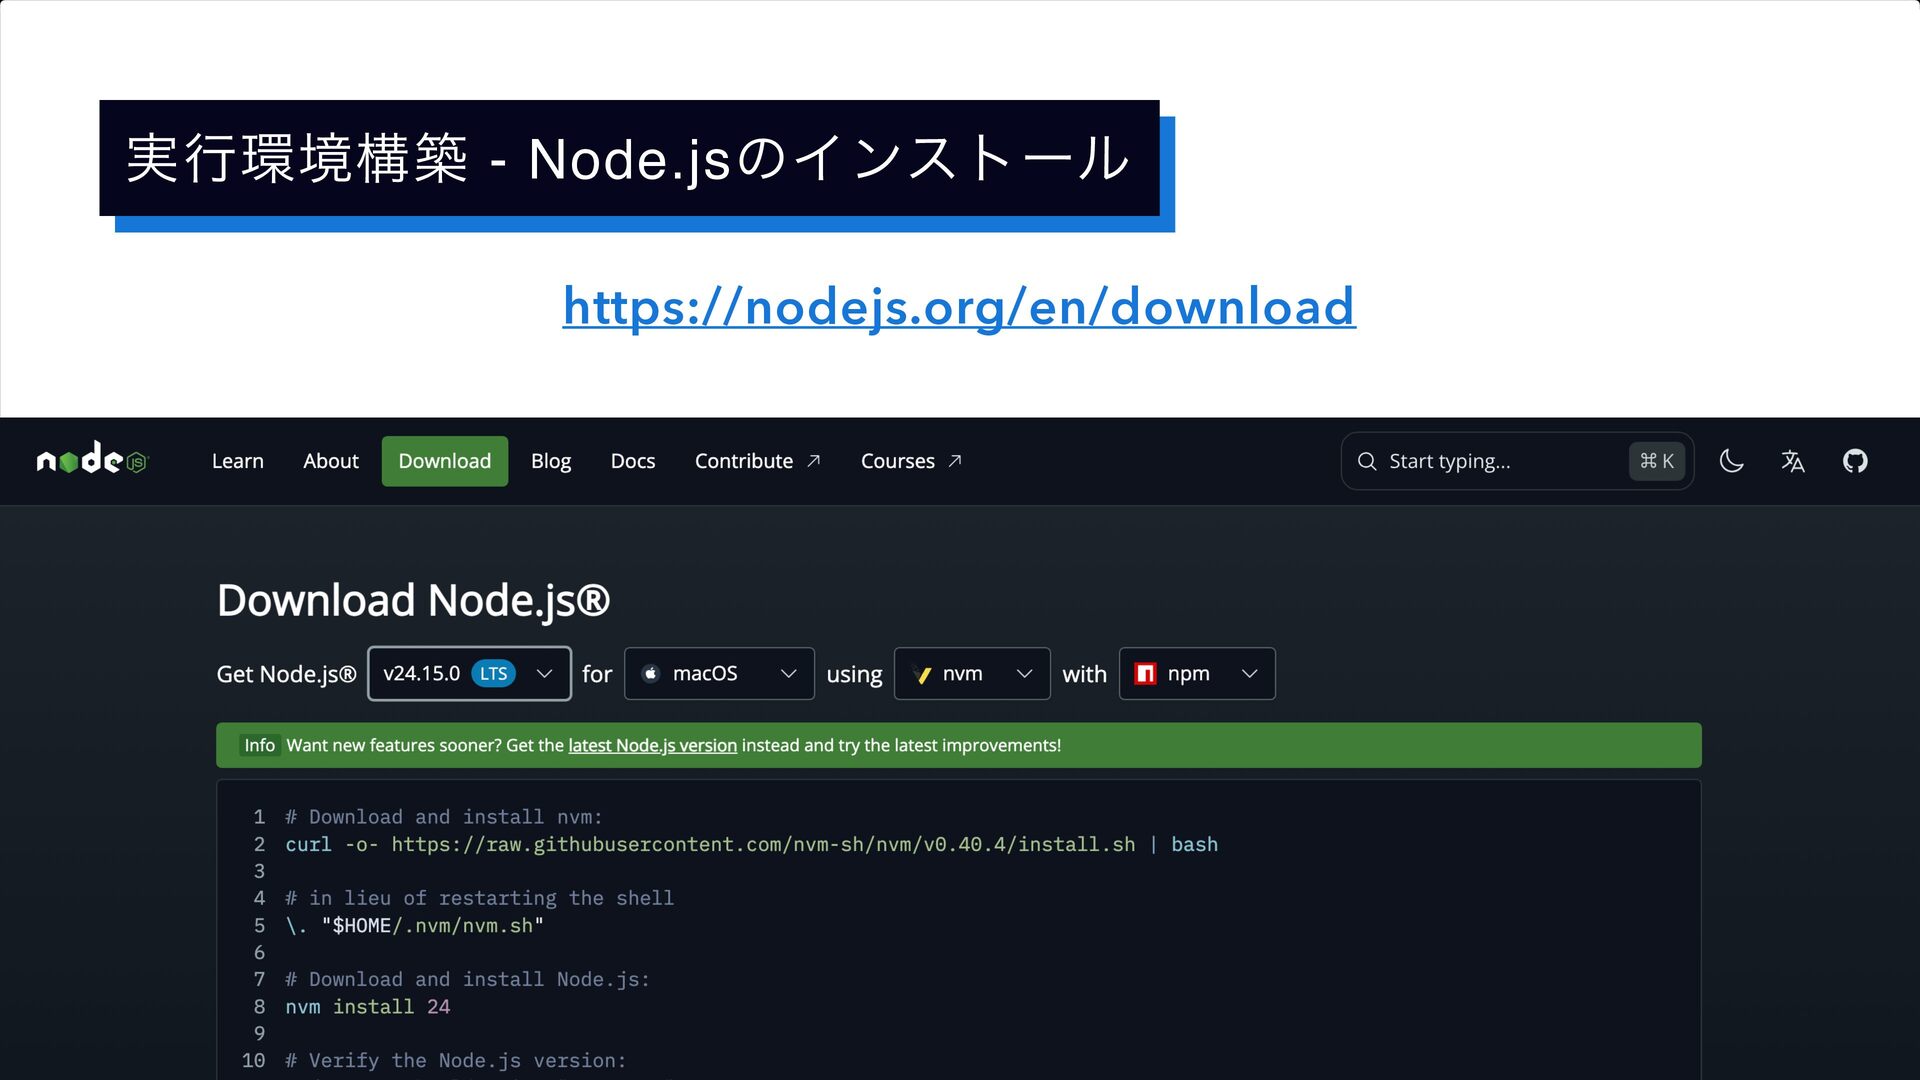The width and height of the screenshot is (1920, 1080).
Task: Click the Apple macOS icon
Action: pyautogui.click(x=650, y=674)
